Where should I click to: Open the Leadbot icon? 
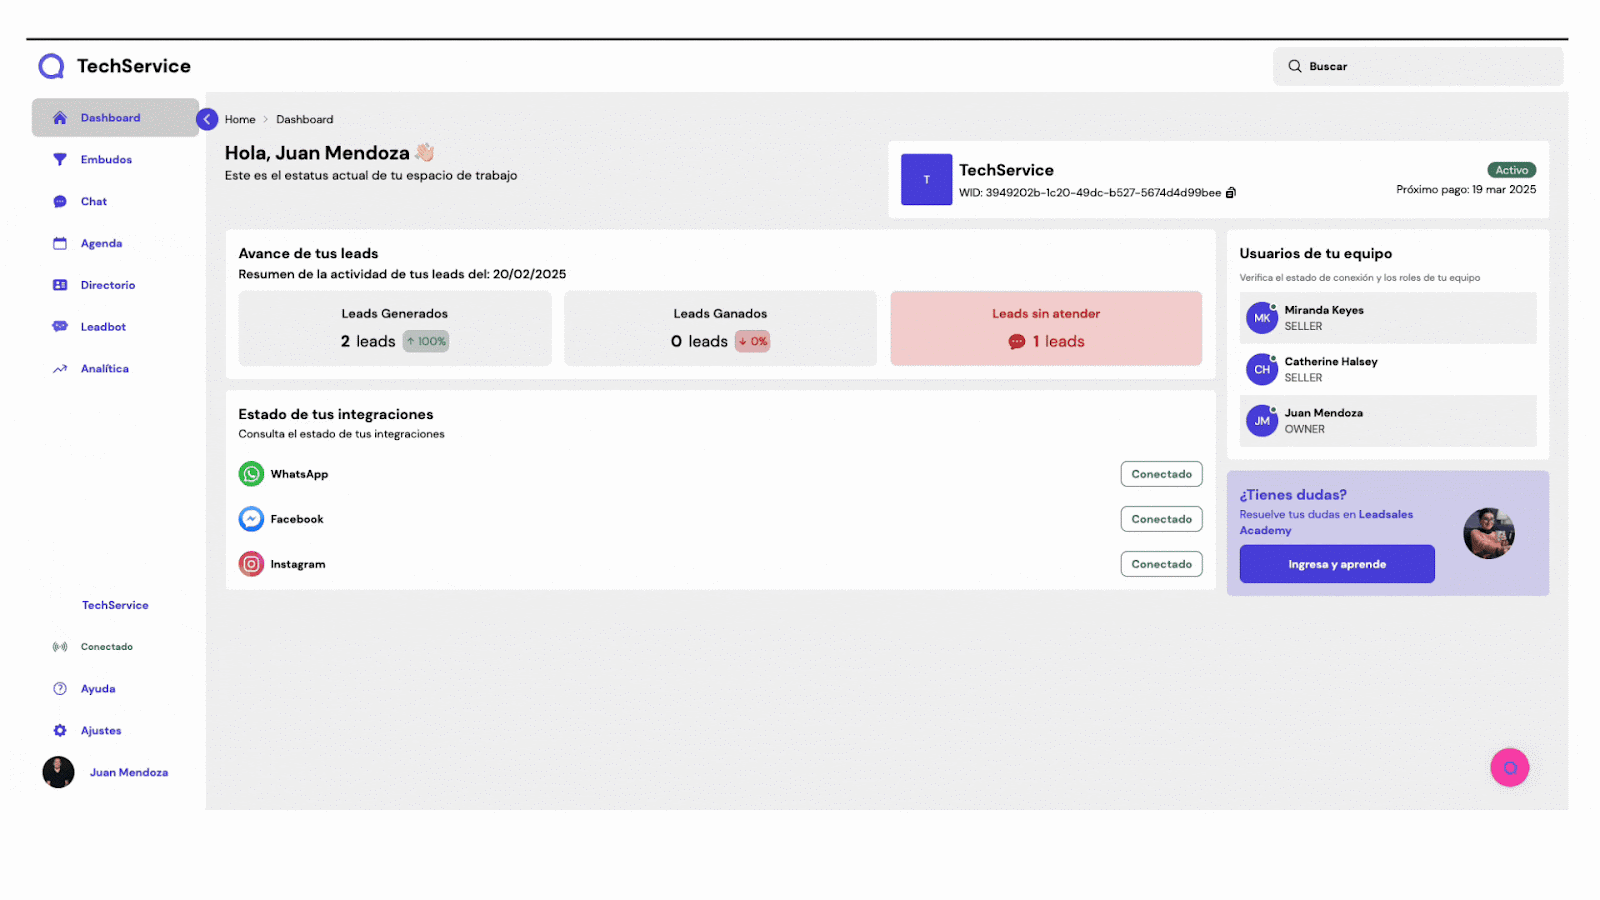coord(60,327)
